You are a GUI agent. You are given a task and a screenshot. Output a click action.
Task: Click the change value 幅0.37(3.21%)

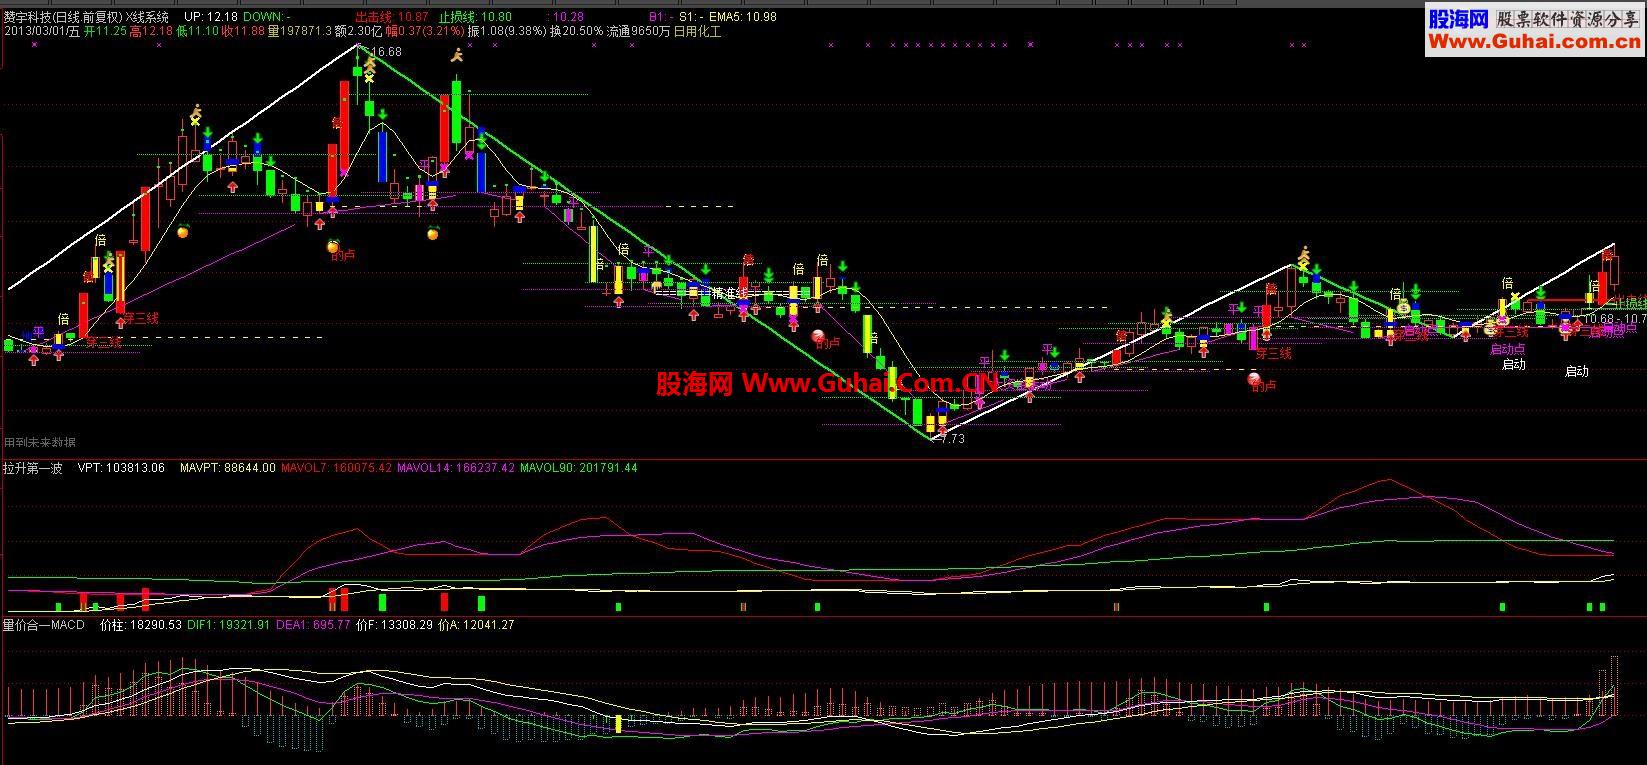pos(424,31)
